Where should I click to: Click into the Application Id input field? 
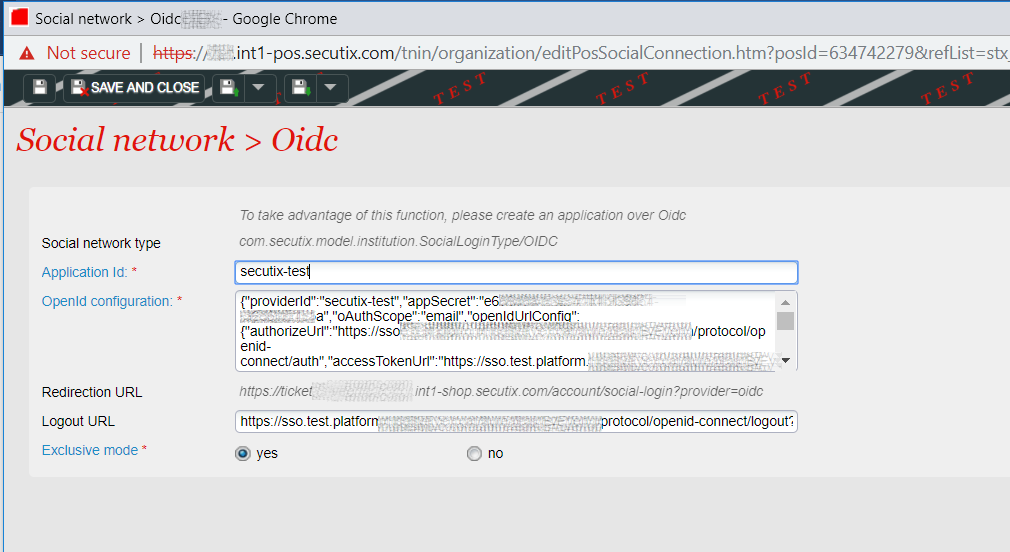click(x=516, y=272)
